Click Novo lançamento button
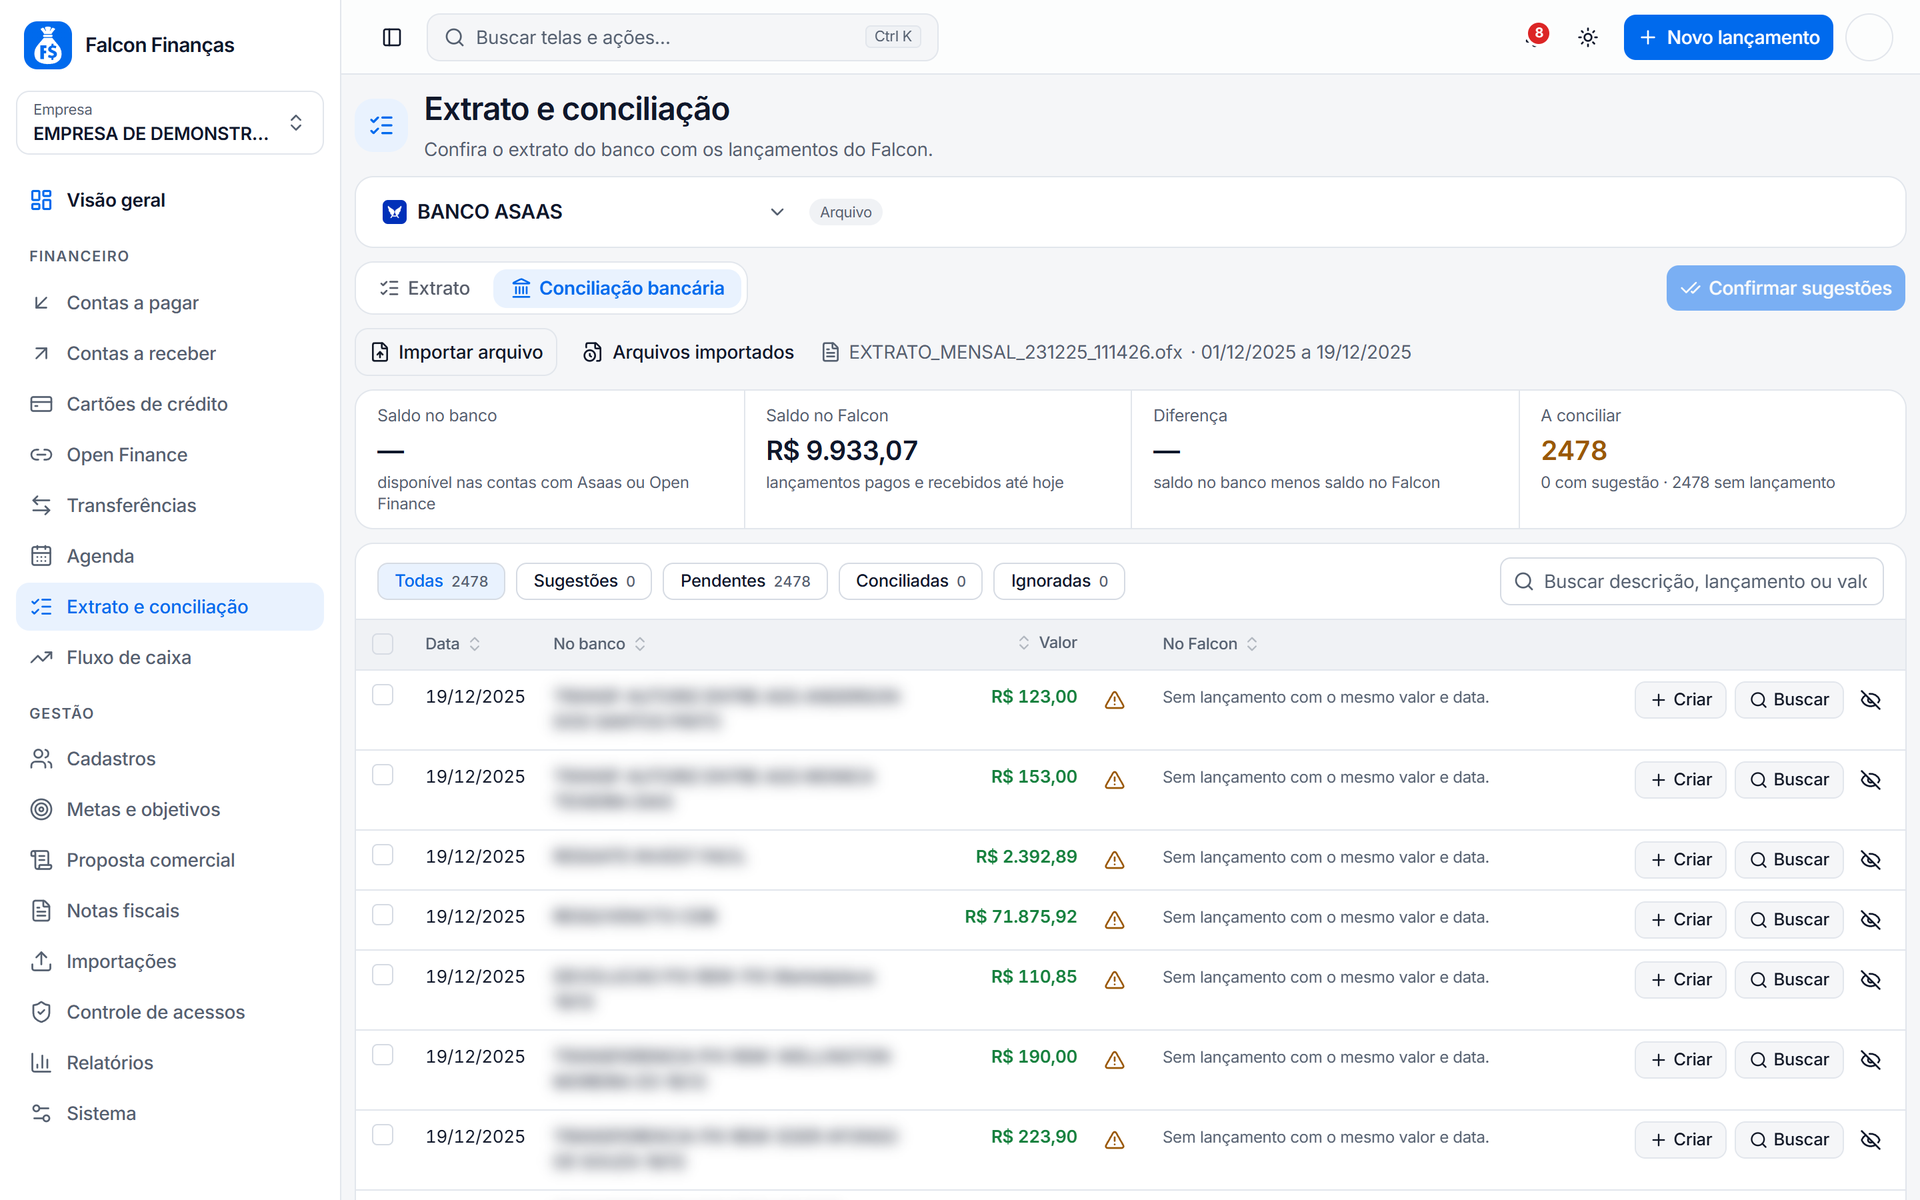 pyautogui.click(x=1728, y=37)
